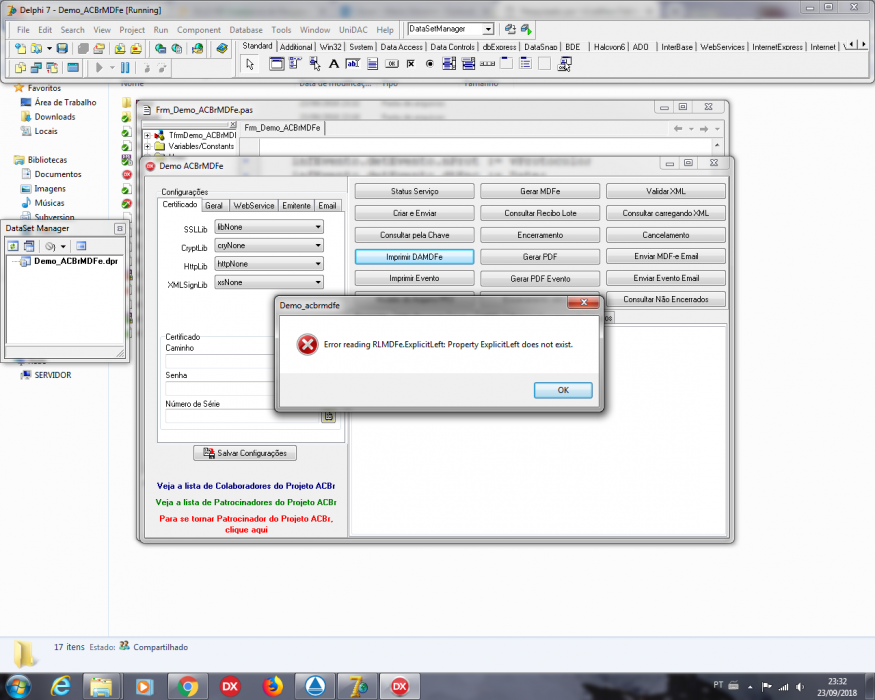Open the DataSetManager desktop combo box
The width and height of the screenshot is (875, 700).
[451, 29]
